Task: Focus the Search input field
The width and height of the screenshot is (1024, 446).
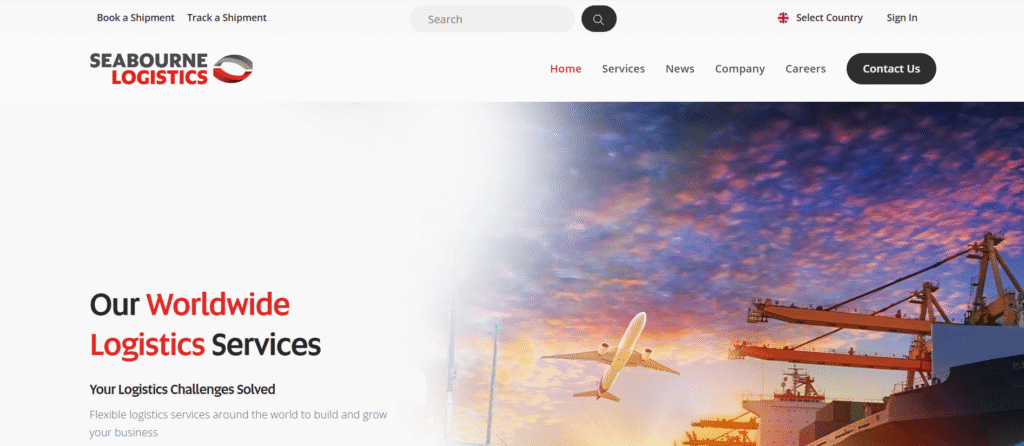Action: tap(492, 19)
